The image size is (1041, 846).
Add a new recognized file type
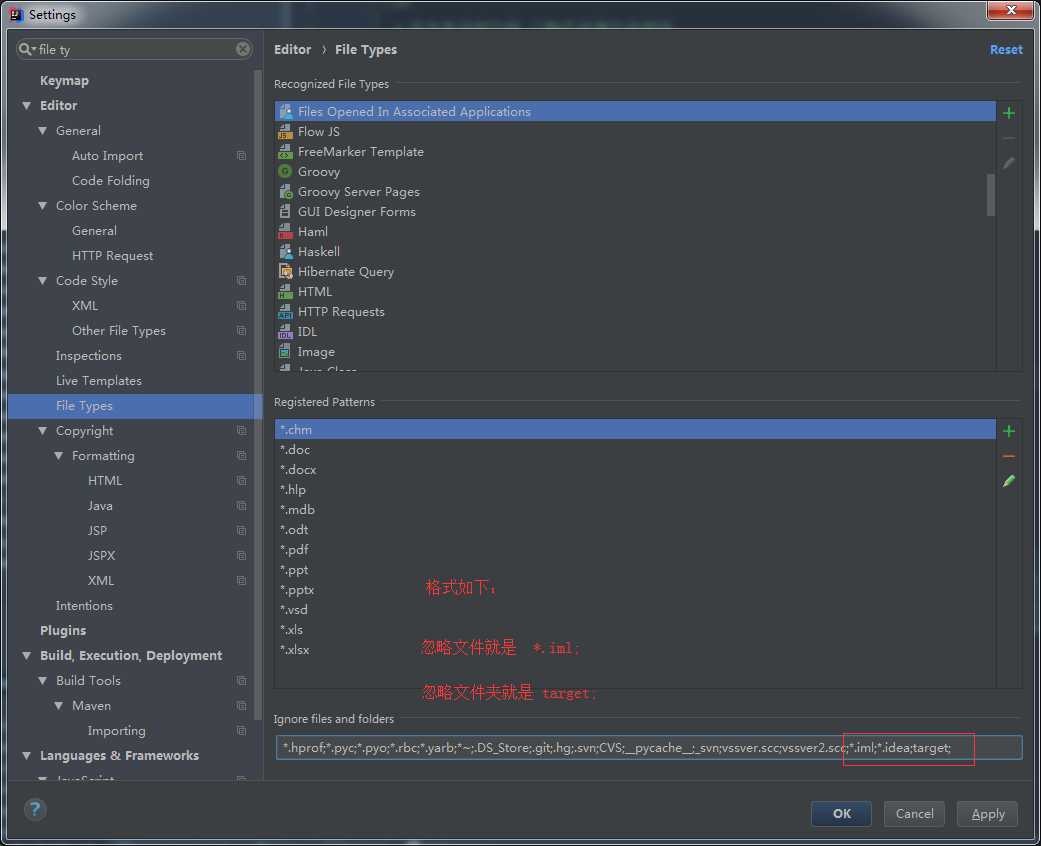point(1008,113)
